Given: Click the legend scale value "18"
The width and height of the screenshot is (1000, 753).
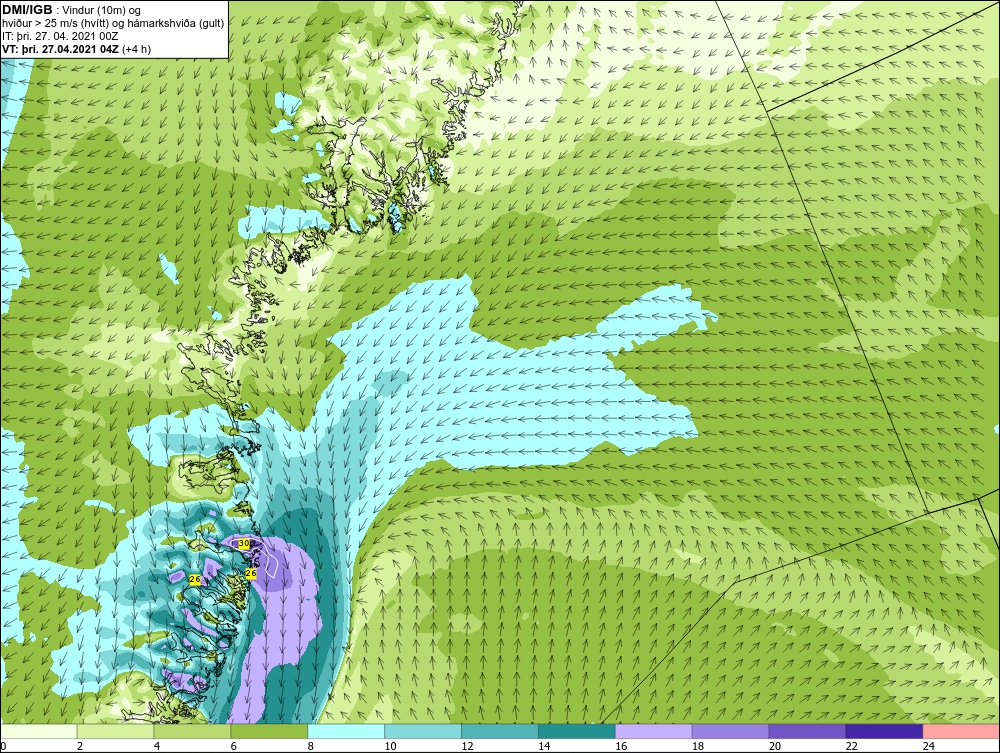Looking at the screenshot, I should 698,746.
